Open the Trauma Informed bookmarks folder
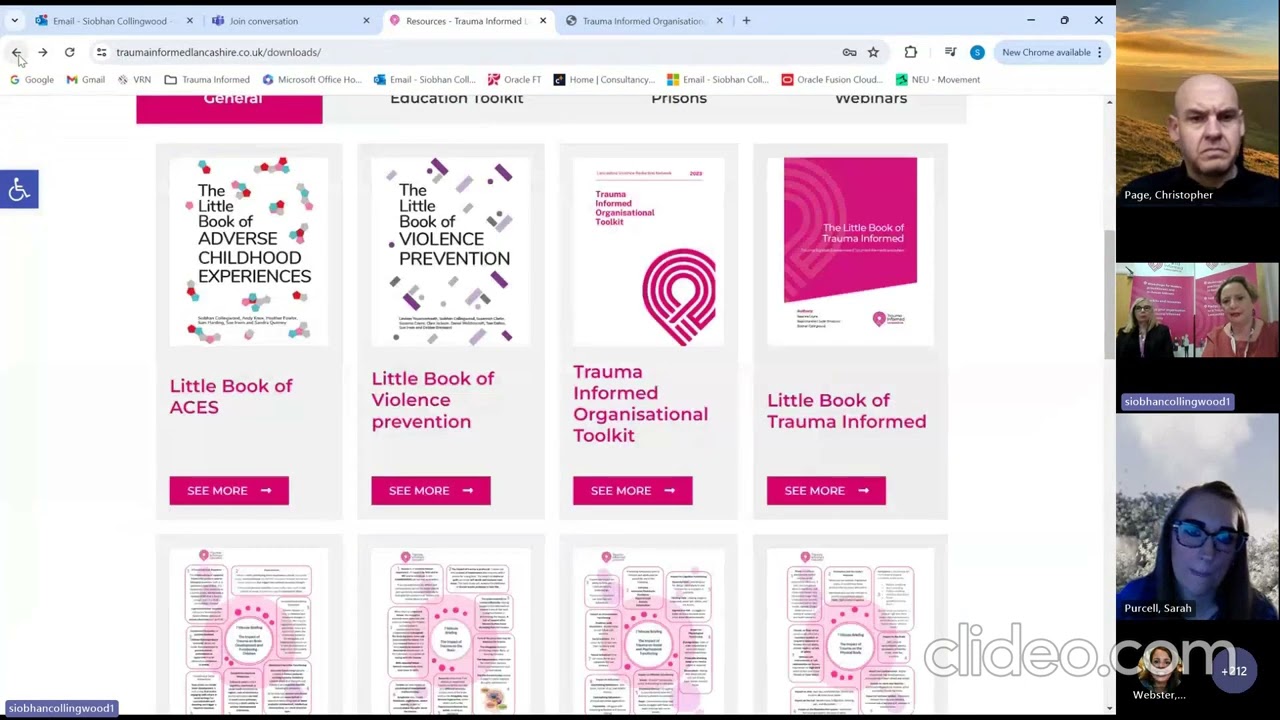1280x720 pixels. point(207,79)
